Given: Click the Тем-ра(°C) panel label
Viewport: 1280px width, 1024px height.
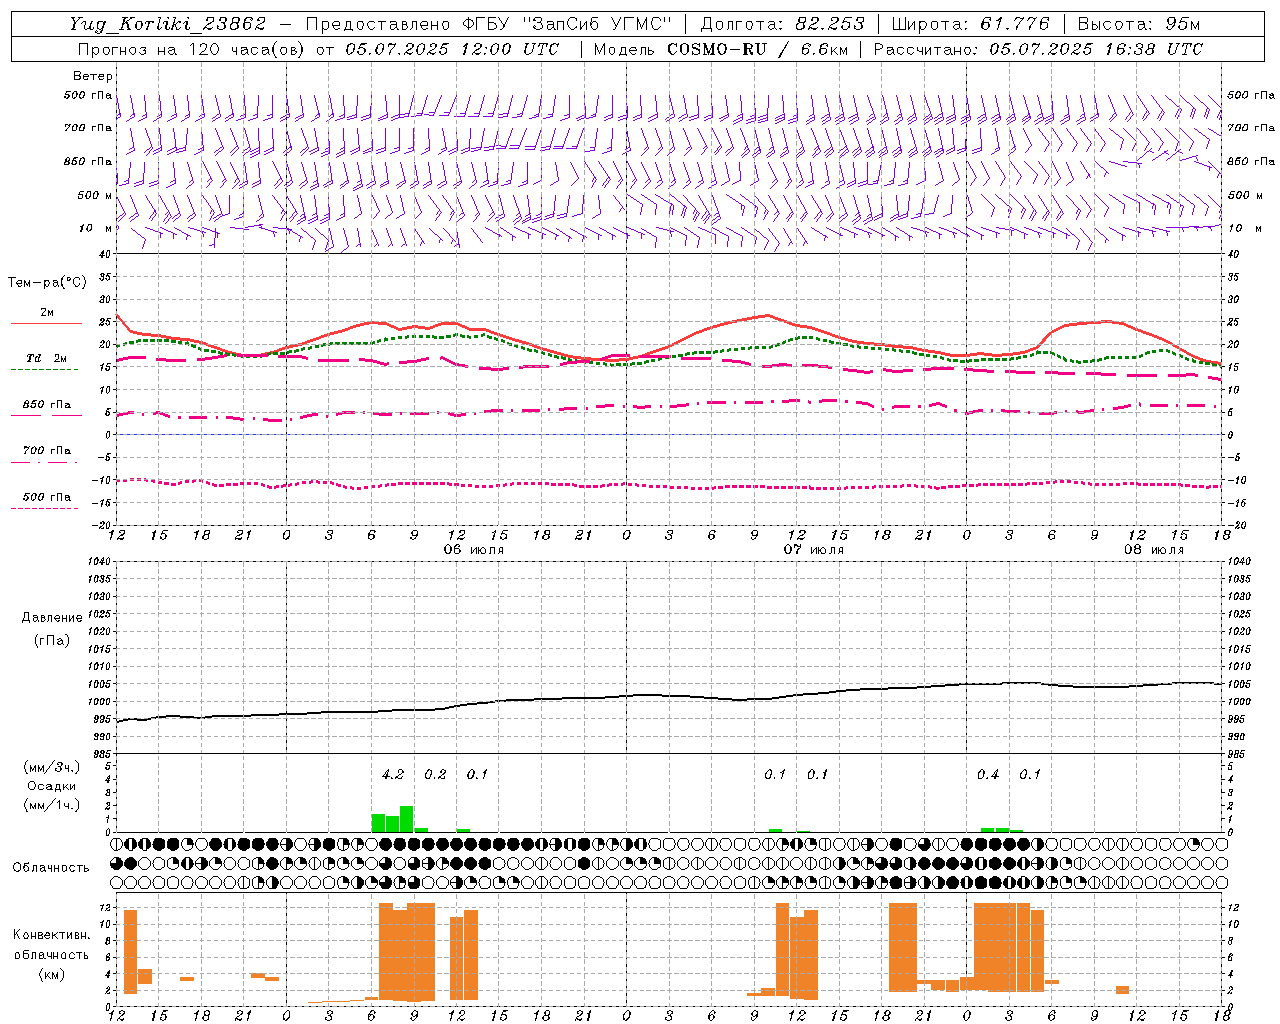Looking at the screenshot, I should pos(47,283).
